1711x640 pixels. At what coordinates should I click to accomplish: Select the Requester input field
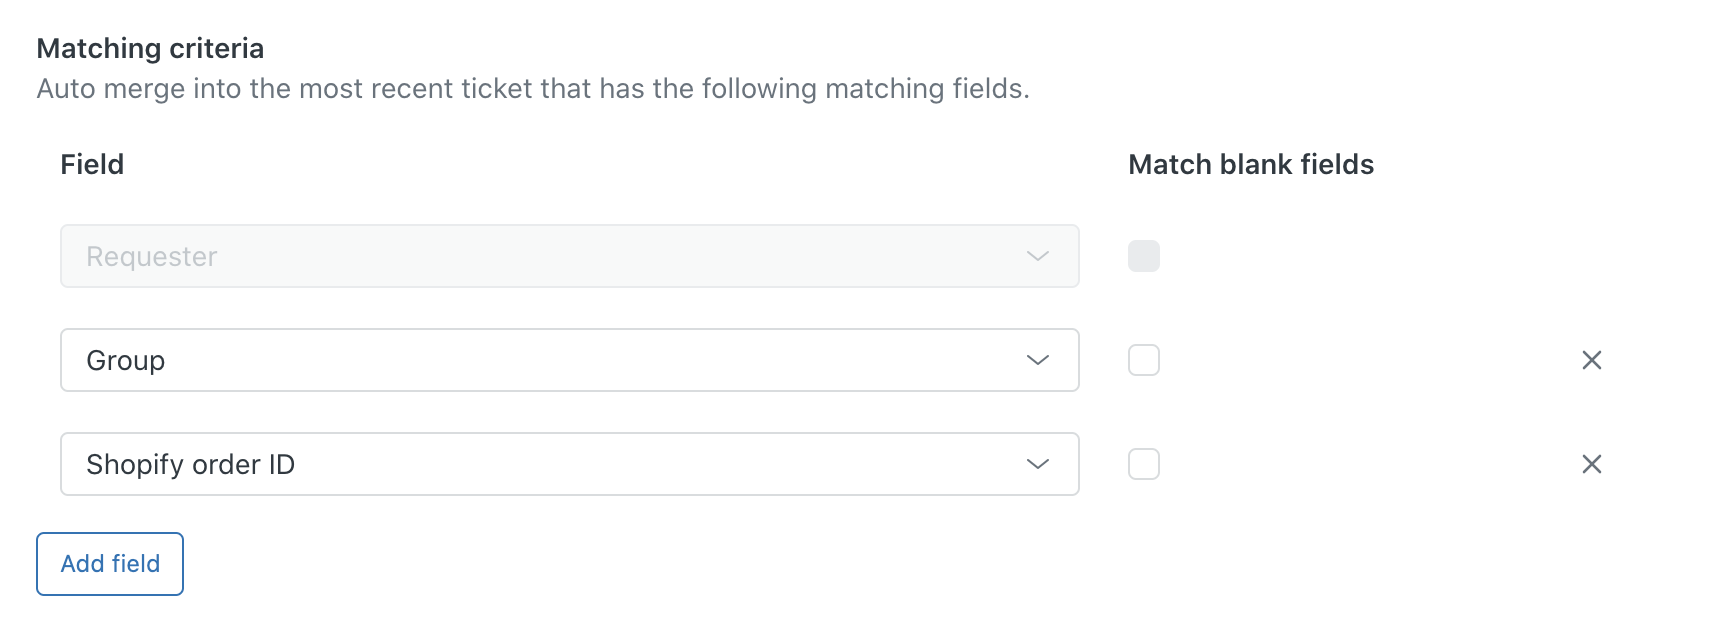(570, 256)
